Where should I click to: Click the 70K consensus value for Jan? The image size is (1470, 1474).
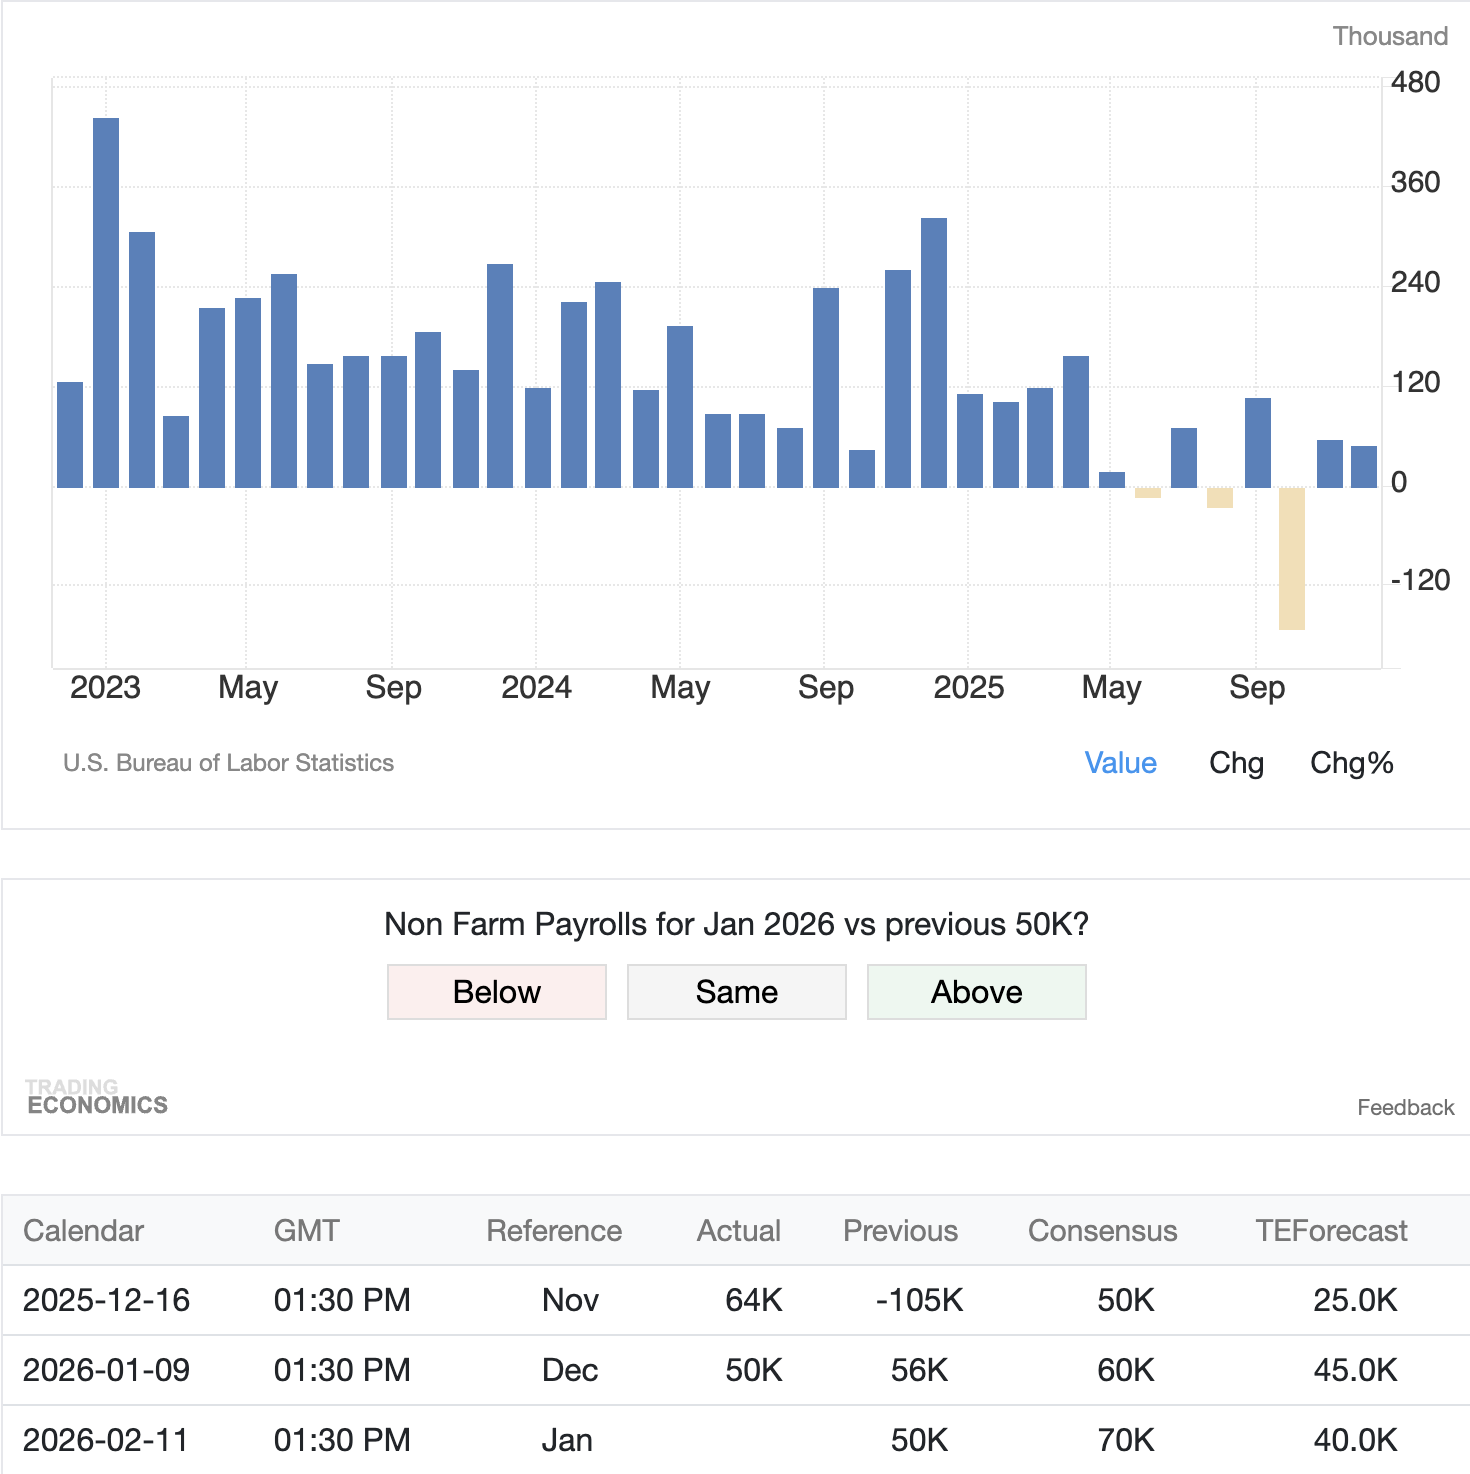[x=1125, y=1440]
